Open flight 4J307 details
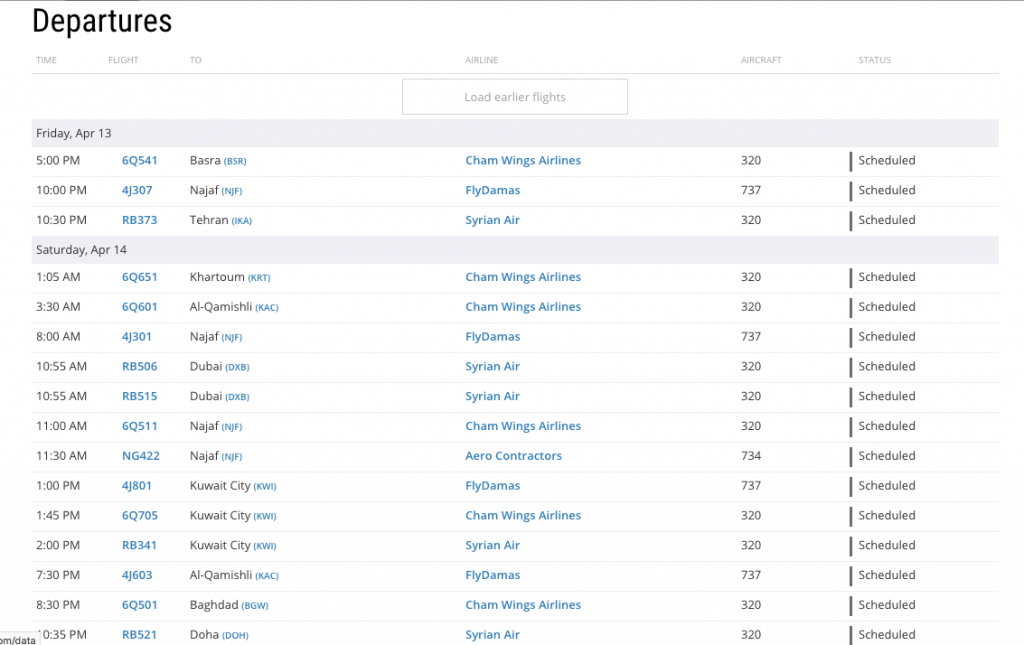The image size is (1024, 645). click(x=137, y=191)
